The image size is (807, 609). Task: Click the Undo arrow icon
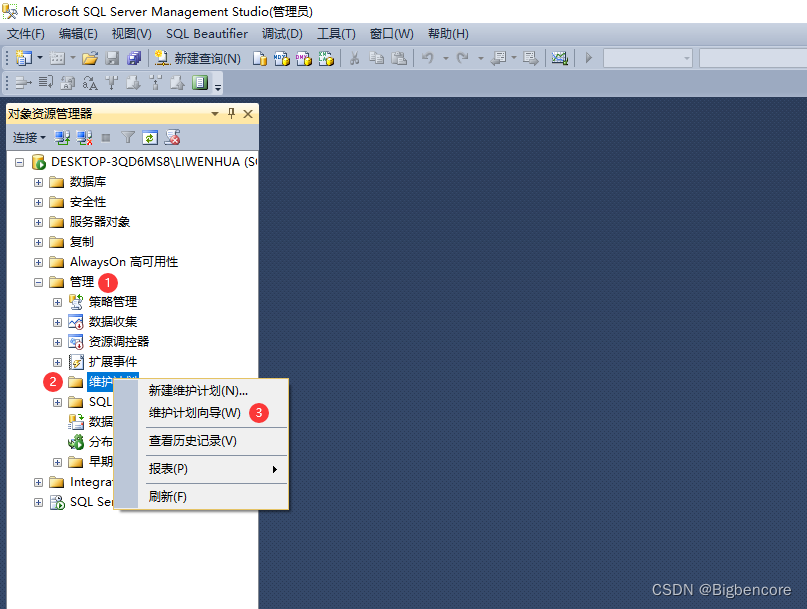tap(428, 58)
